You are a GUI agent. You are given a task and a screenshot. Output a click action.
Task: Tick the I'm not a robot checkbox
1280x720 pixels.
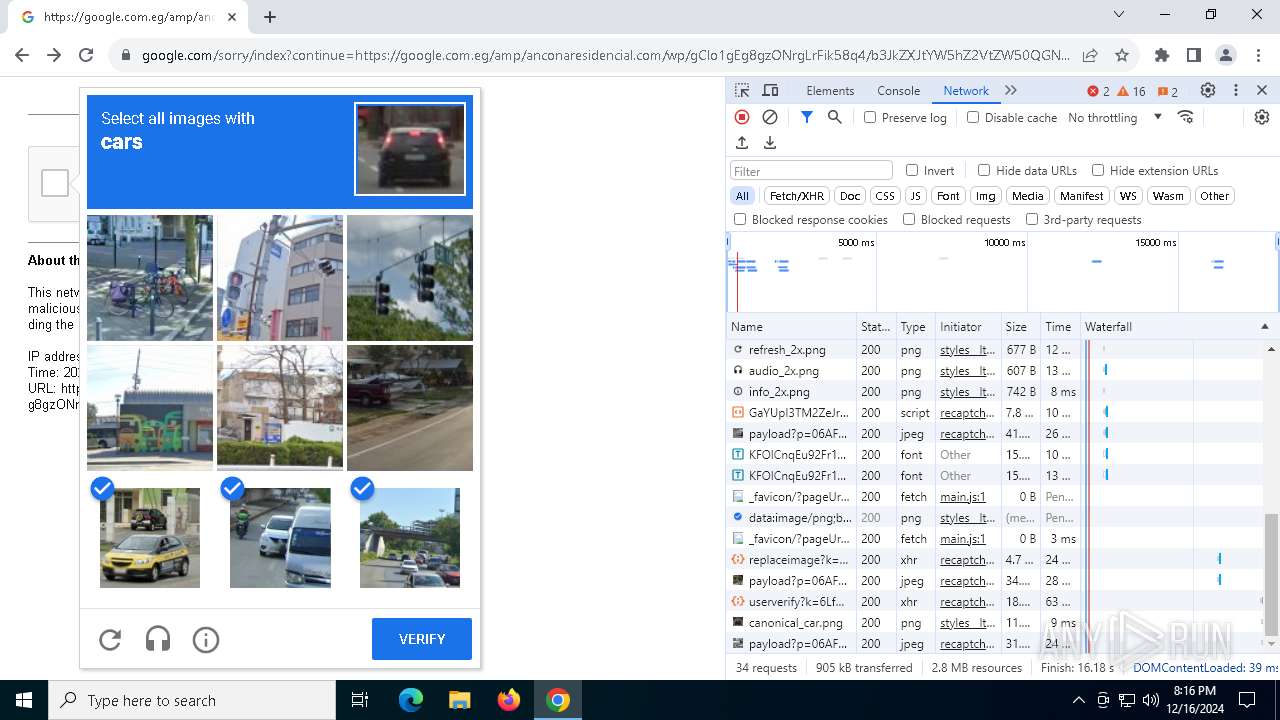[55, 183]
